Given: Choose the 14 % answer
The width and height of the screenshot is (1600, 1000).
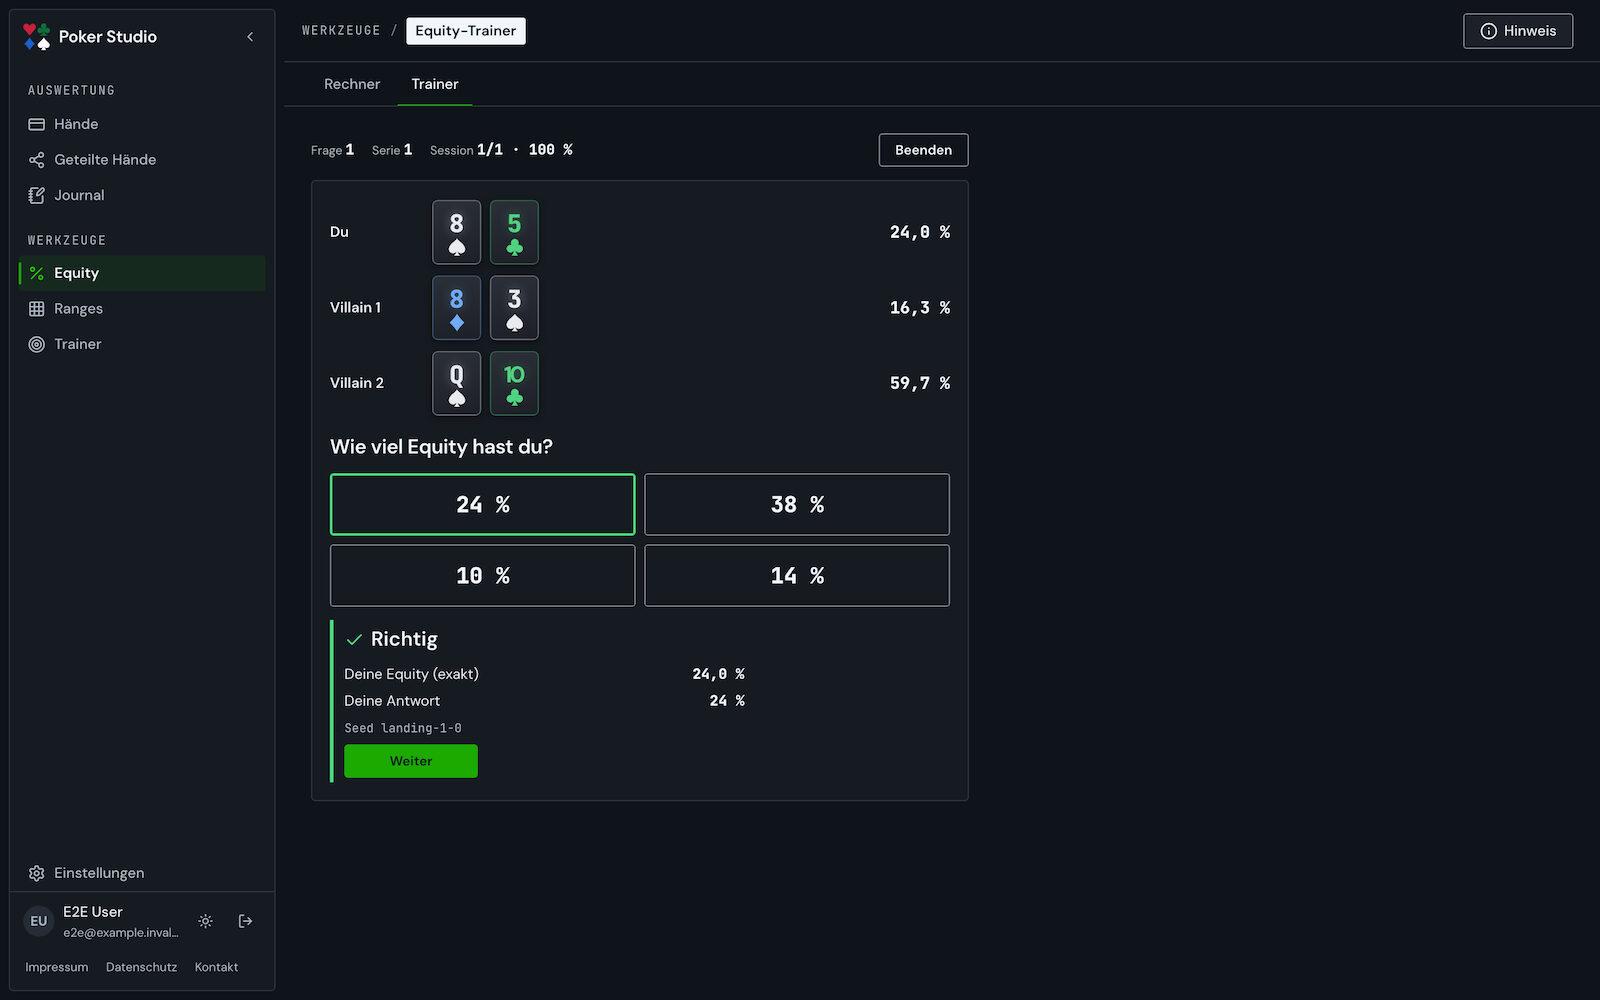Looking at the screenshot, I should pos(797,576).
